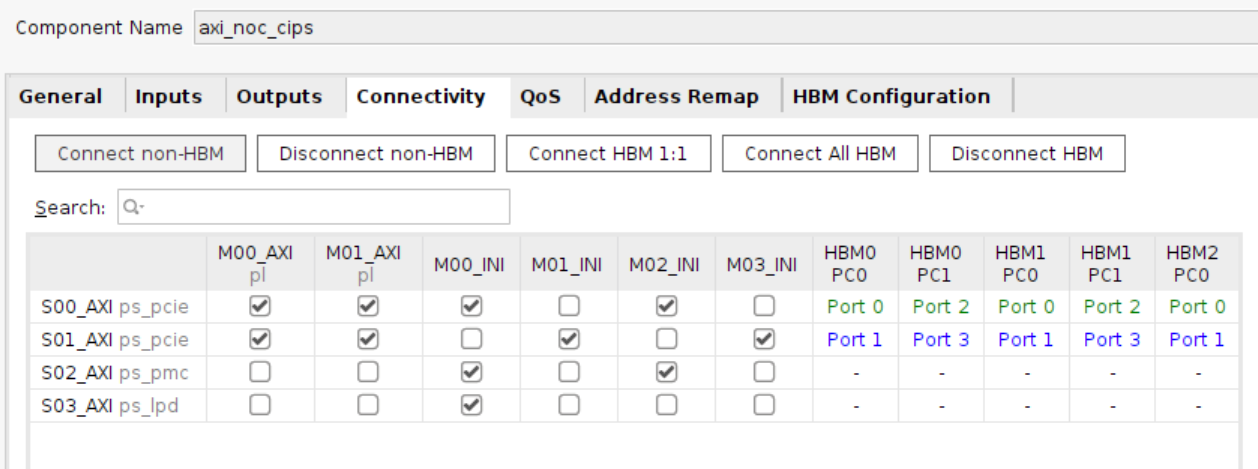Uncheck S00_AXI to M00_AXI connection
Viewport: 1258px width, 469px height.
point(260,307)
